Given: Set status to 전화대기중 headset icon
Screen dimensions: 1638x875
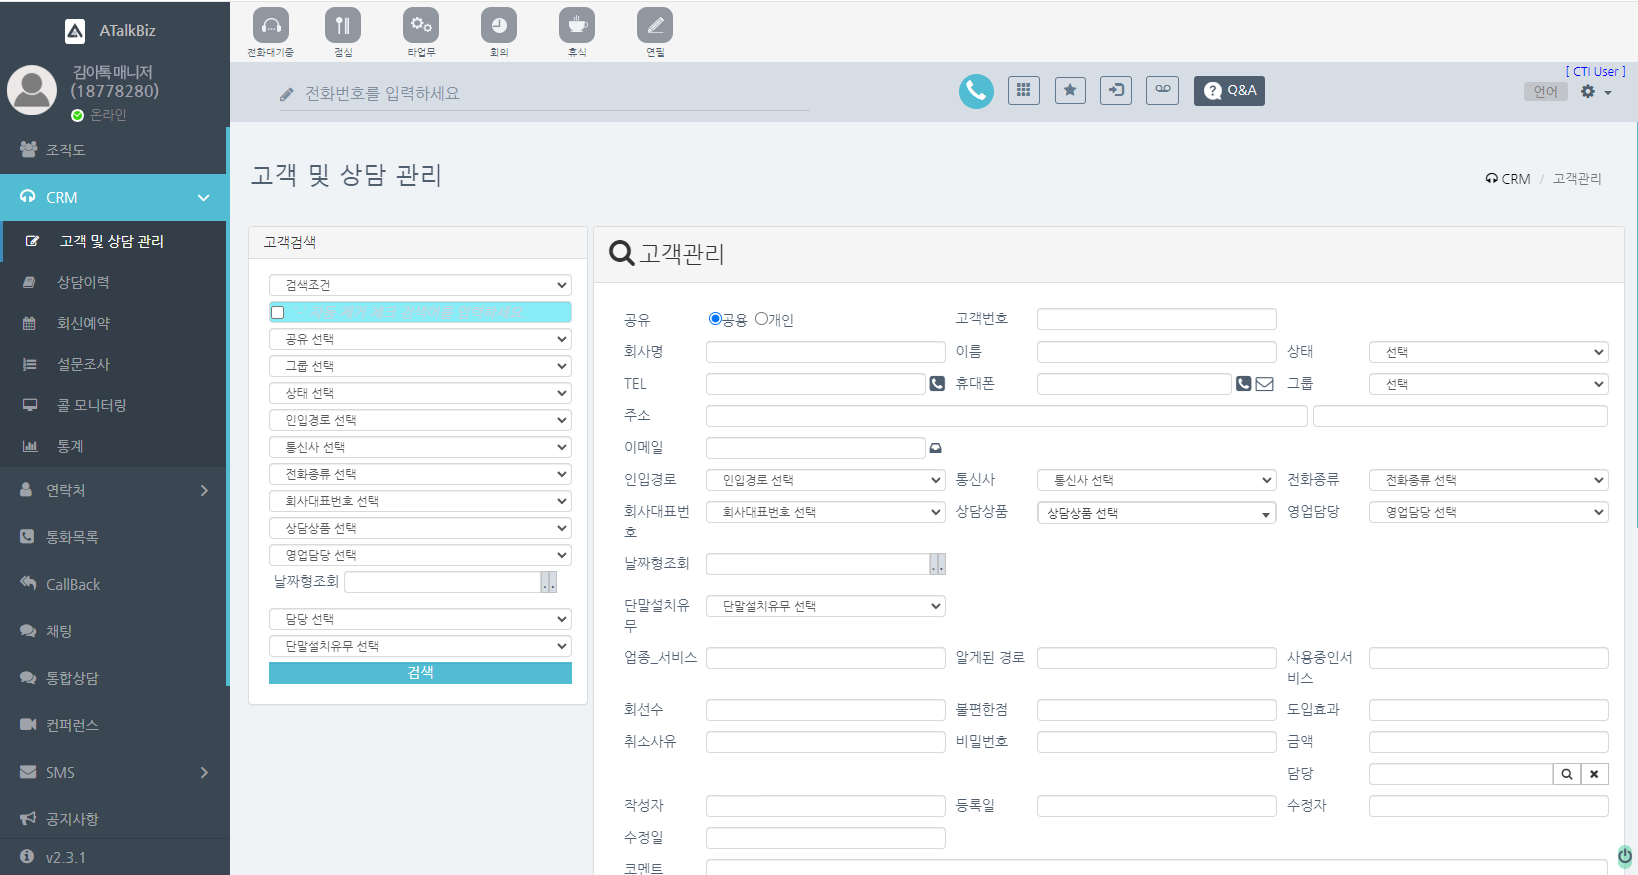Looking at the screenshot, I should tap(271, 25).
